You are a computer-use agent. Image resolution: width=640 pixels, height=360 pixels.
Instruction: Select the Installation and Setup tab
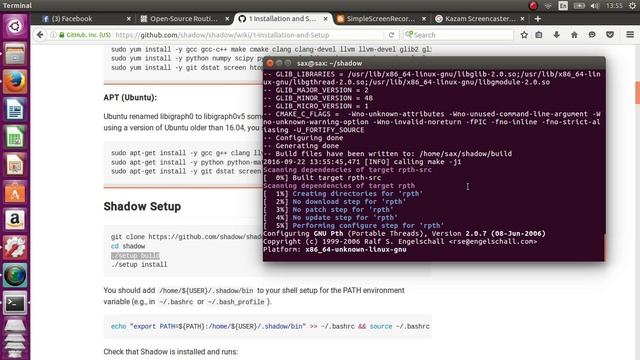click(282, 19)
